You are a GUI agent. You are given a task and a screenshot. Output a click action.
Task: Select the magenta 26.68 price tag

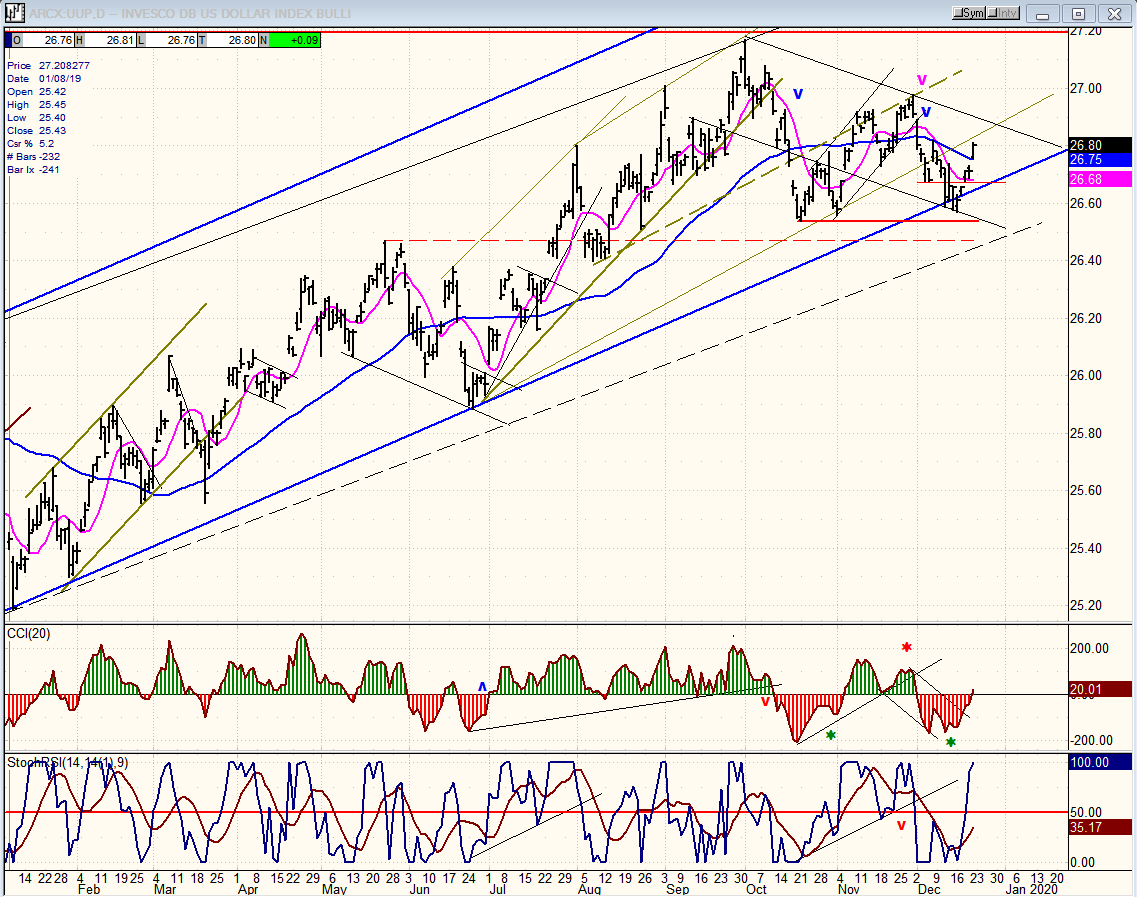[x=1098, y=179]
